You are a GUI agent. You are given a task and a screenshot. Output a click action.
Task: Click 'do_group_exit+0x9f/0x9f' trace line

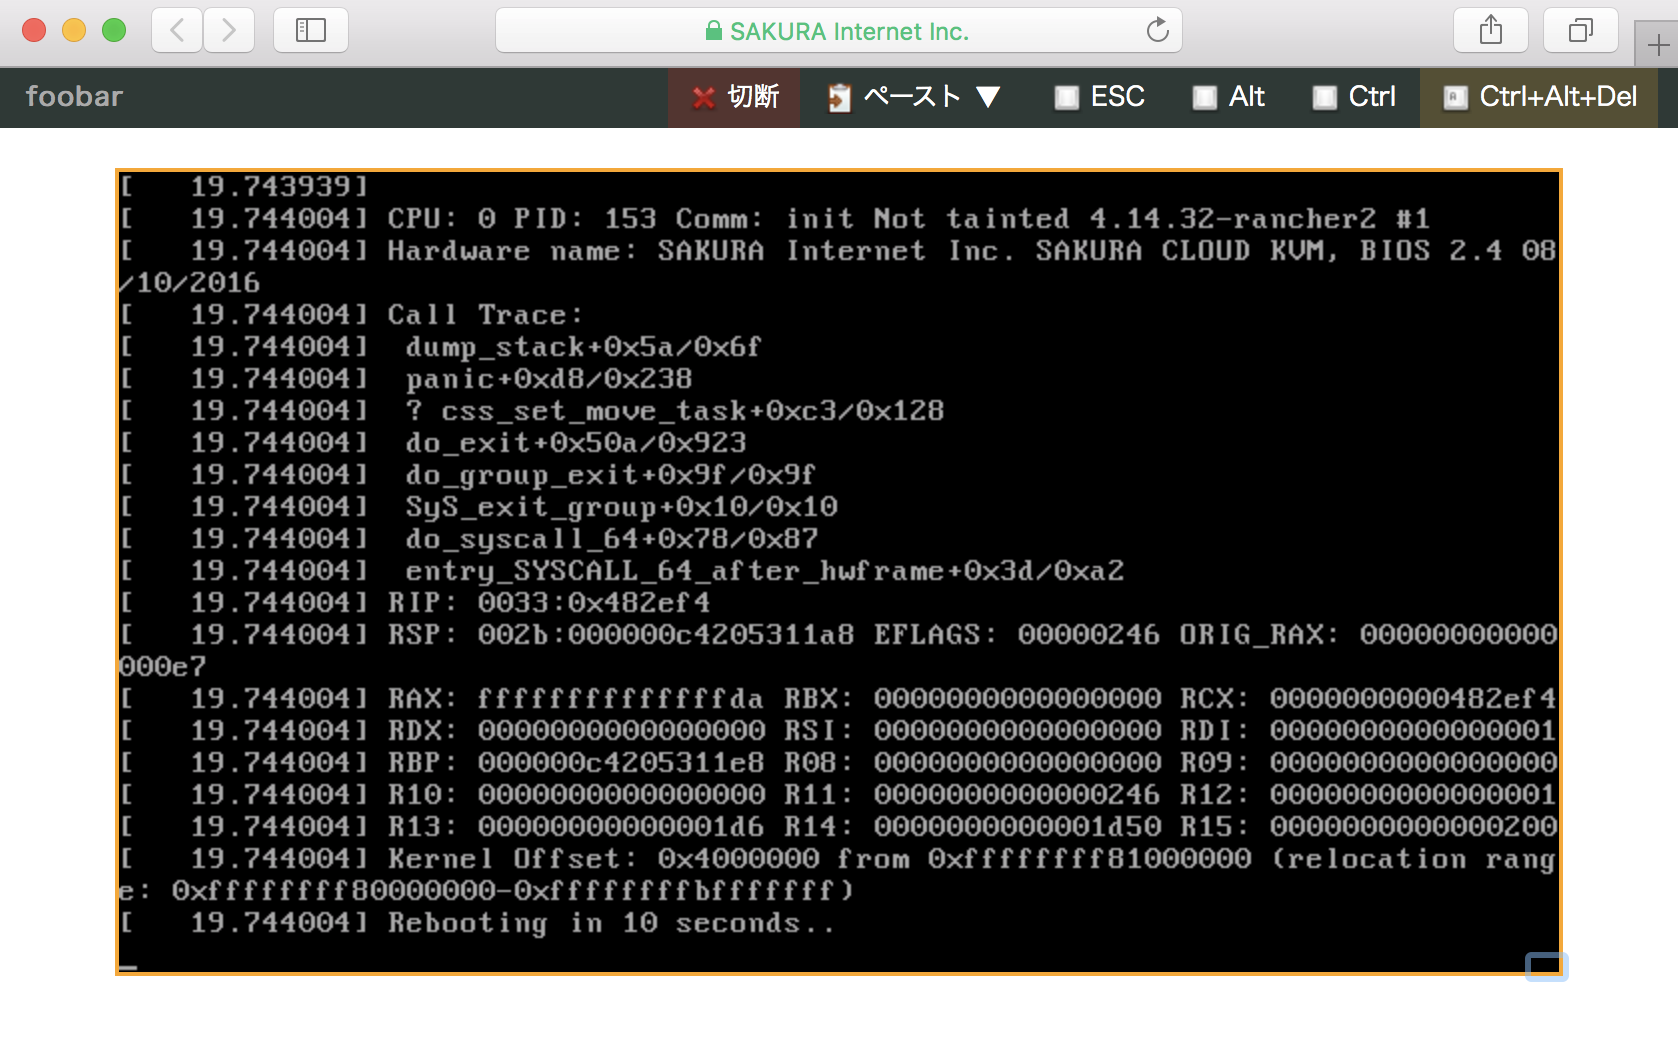point(468,475)
